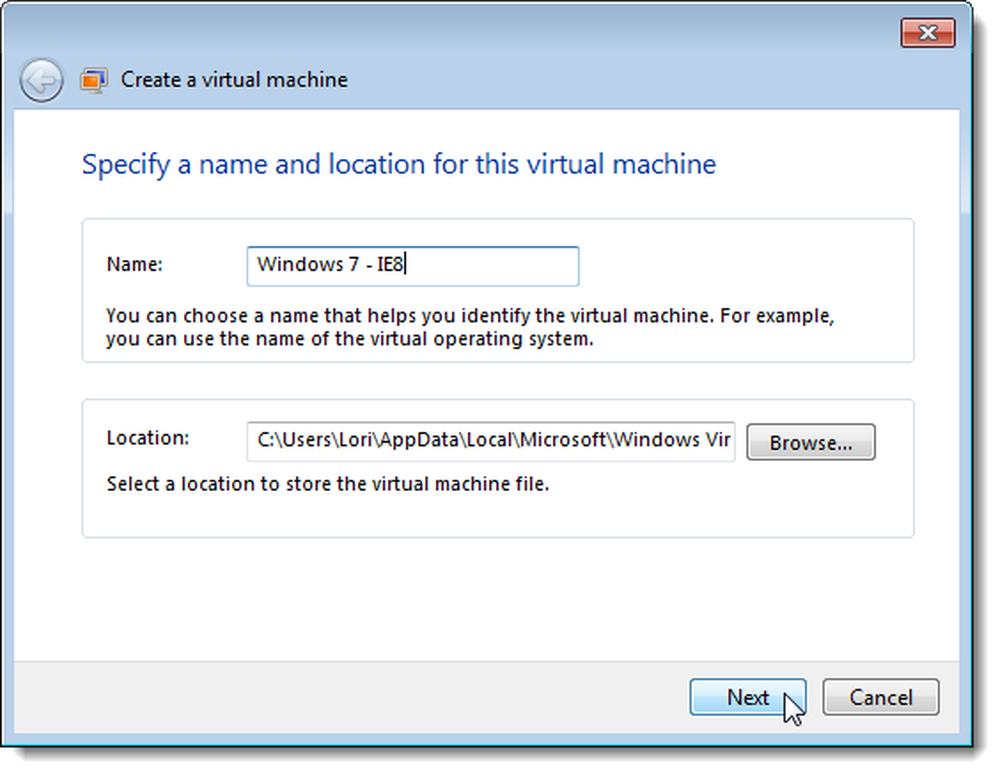
Task: Click inside the Location path field
Action: pos(490,441)
